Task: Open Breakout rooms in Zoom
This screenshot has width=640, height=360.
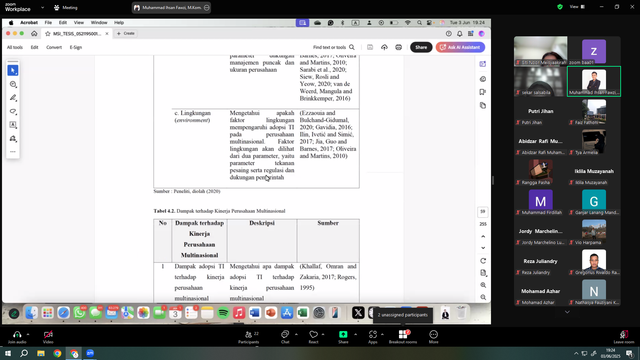Action: tap(403, 337)
